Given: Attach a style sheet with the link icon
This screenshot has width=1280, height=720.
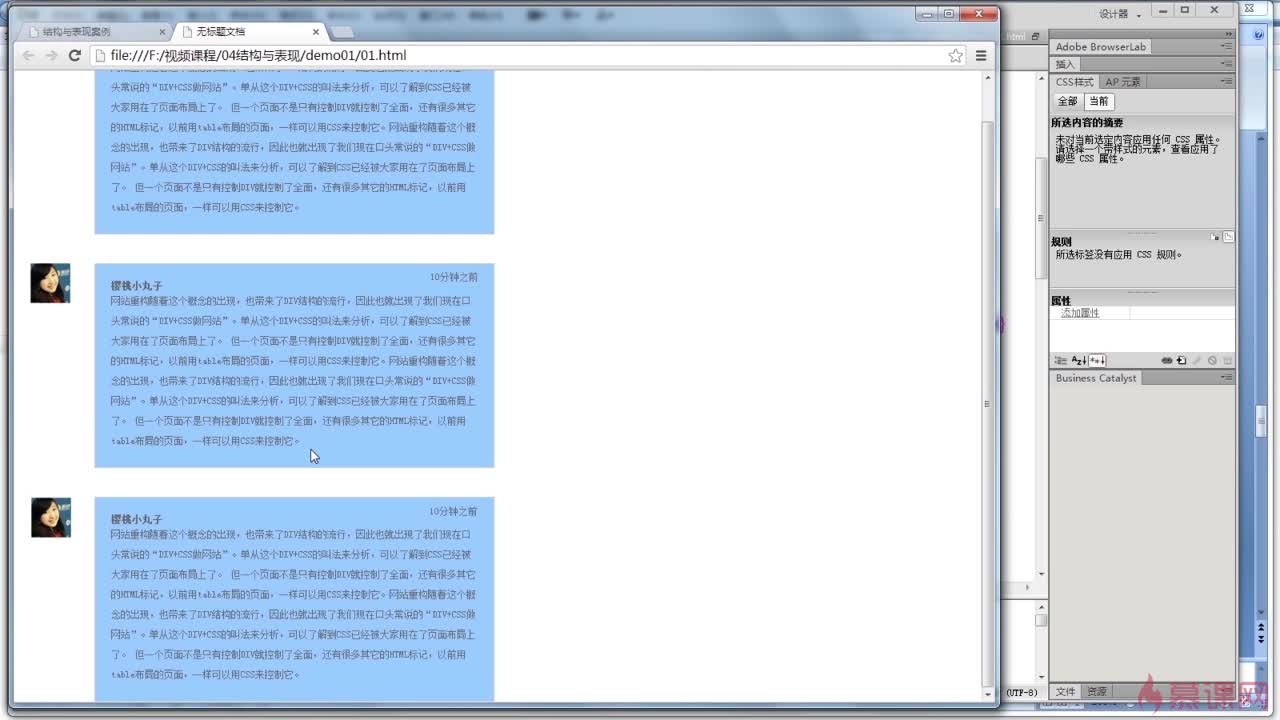Looking at the screenshot, I should (1166, 360).
